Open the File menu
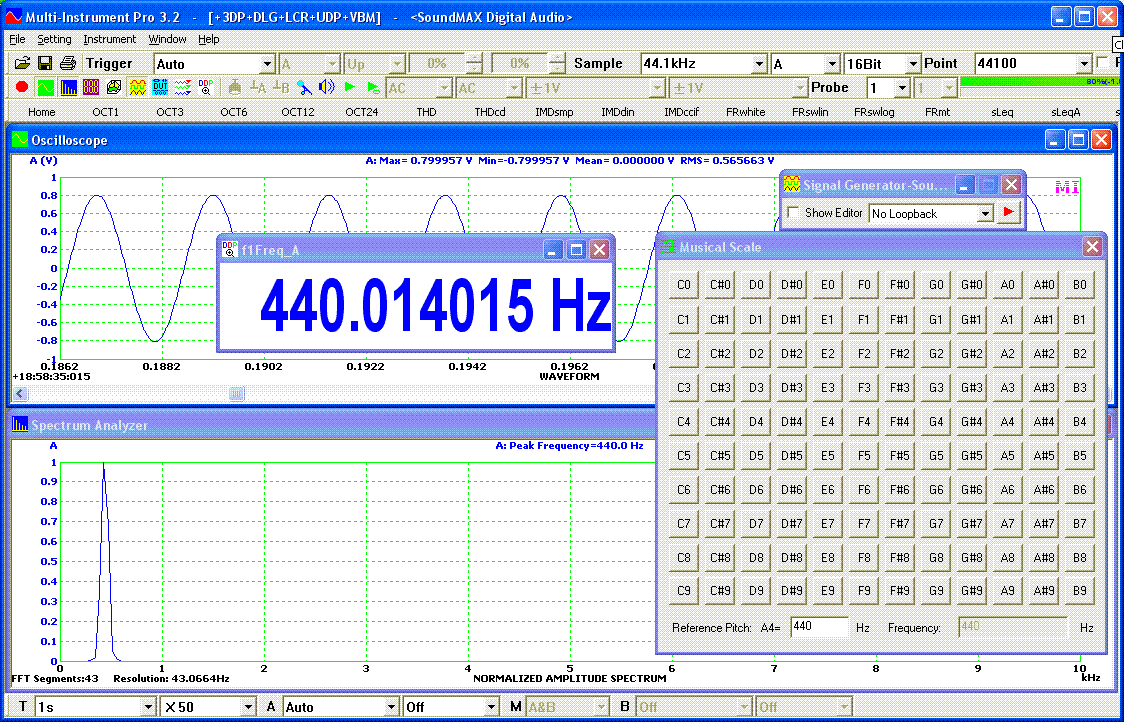This screenshot has height=722, width=1124. pos(17,39)
